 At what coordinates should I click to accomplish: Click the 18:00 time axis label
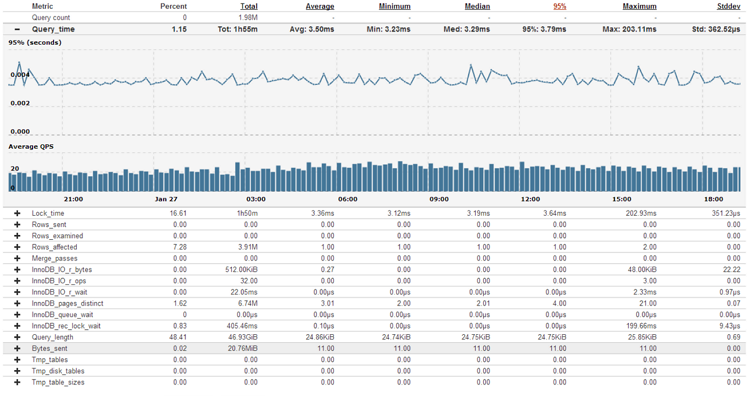click(x=713, y=199)
